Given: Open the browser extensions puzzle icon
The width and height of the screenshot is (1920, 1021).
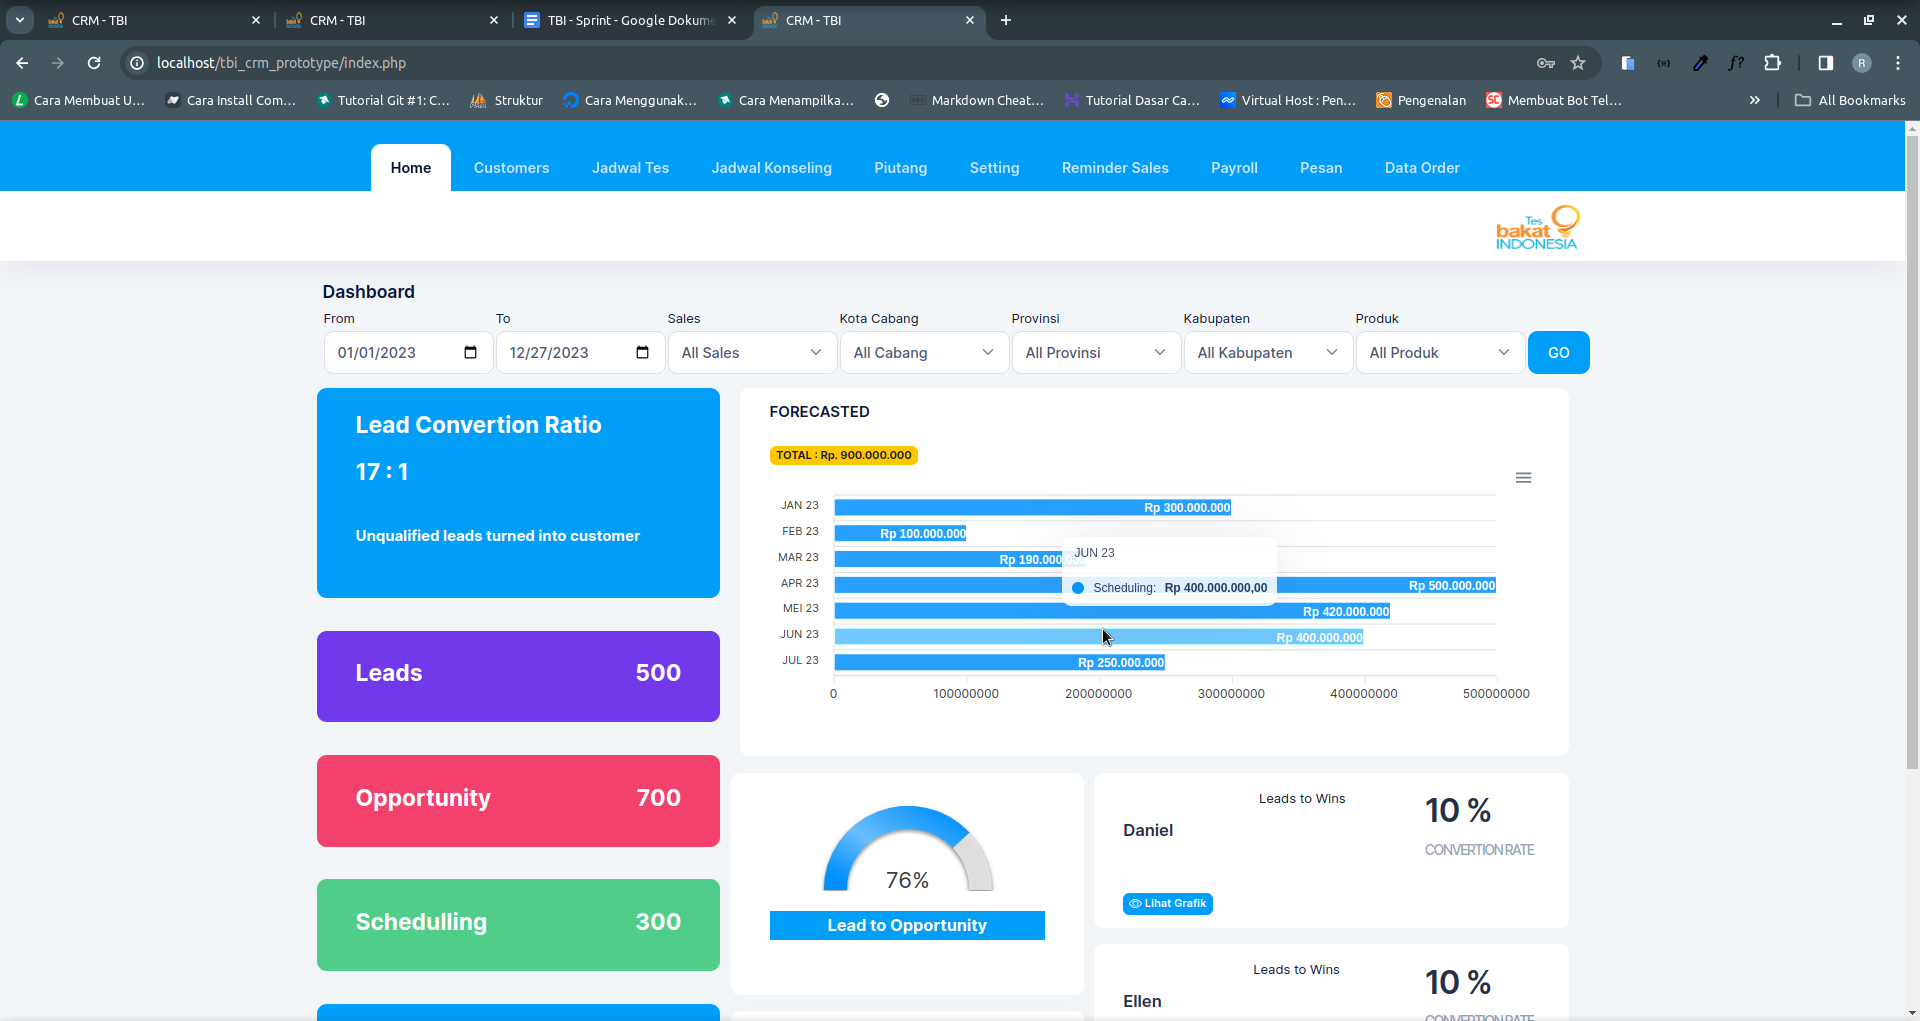Looking at the screenshot, I should pyautogui.click(x=1772, y=63).
